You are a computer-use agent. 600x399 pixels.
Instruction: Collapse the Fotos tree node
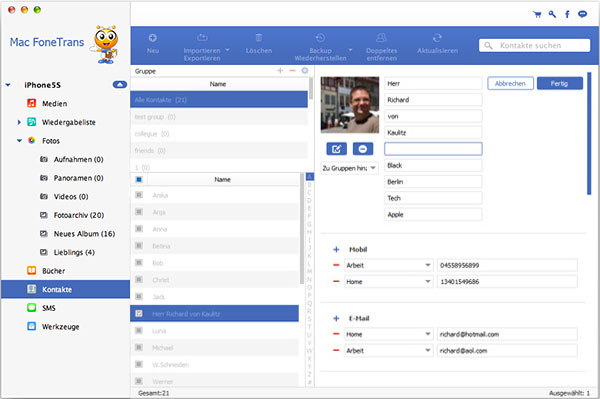point(19,141)
